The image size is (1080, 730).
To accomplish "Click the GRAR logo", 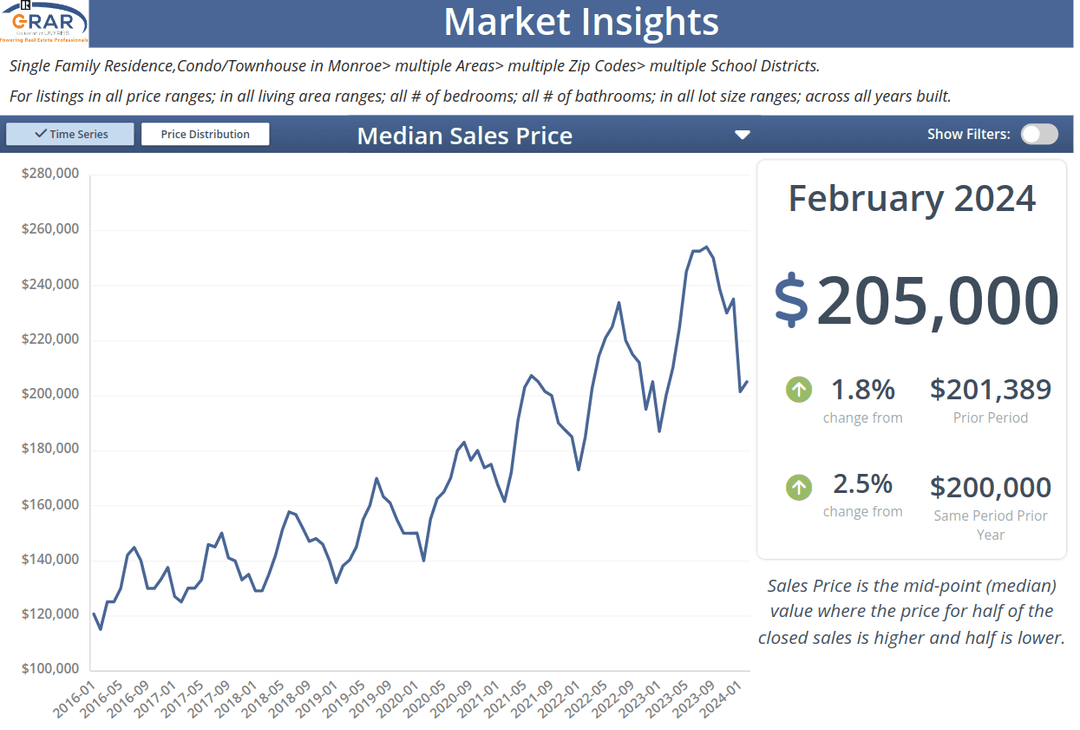I will point(44,23).
